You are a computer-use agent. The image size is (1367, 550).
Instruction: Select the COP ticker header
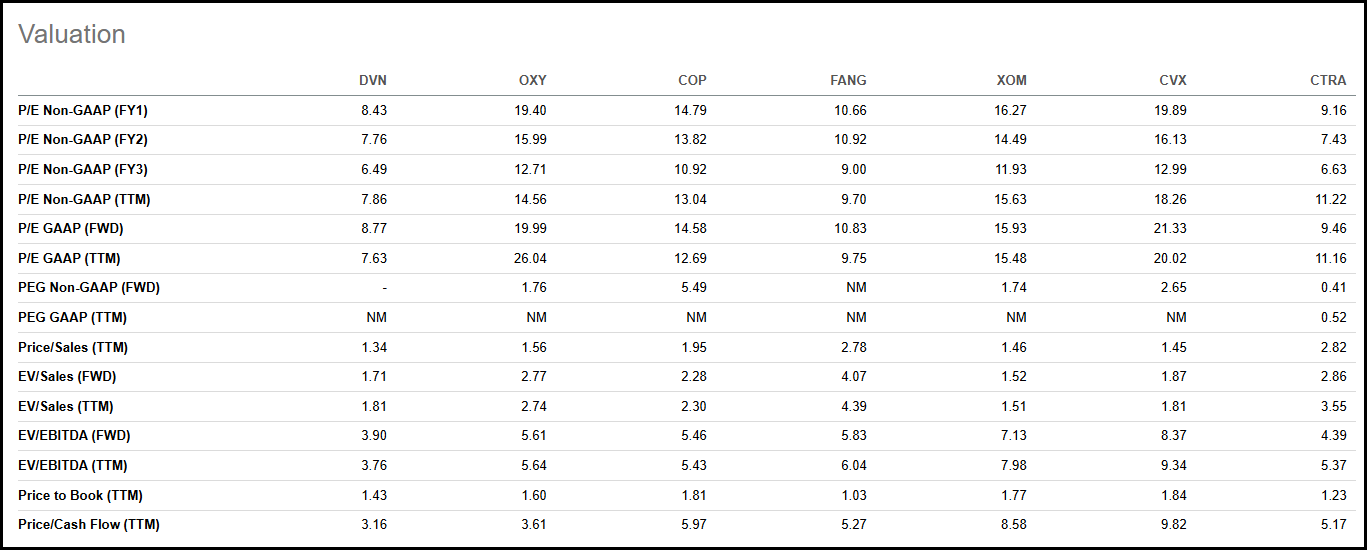(x=692, y=80)
